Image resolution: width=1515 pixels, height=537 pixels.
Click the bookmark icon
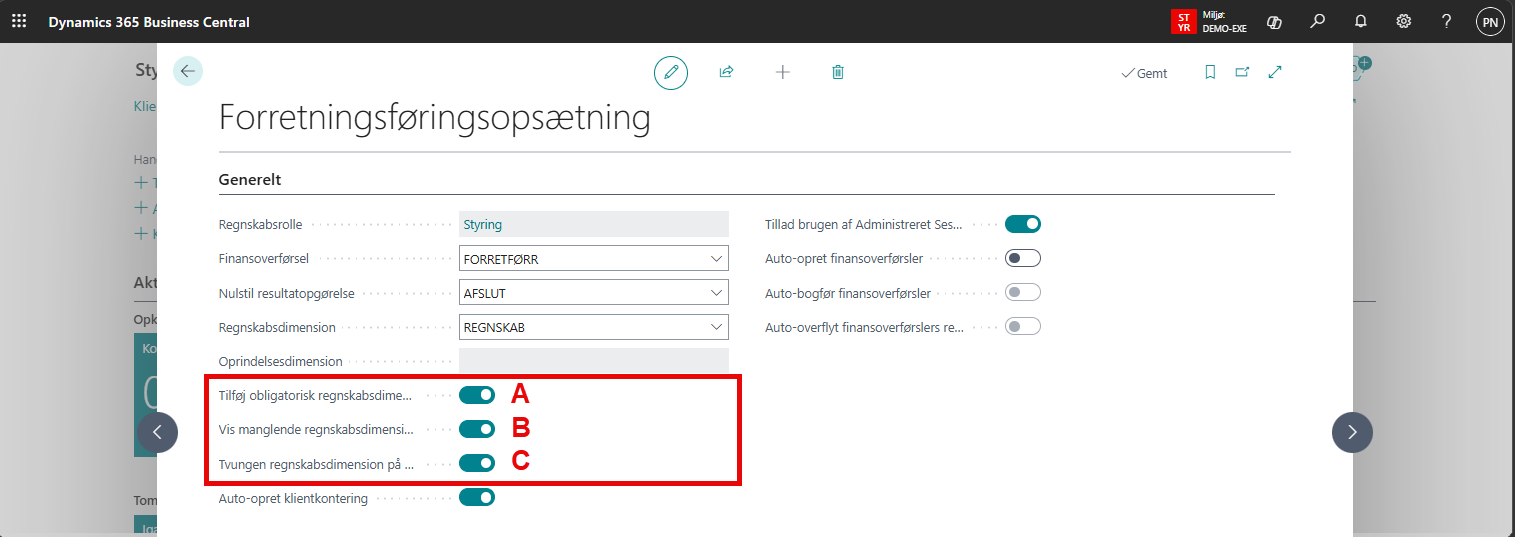pos(1210,72)
